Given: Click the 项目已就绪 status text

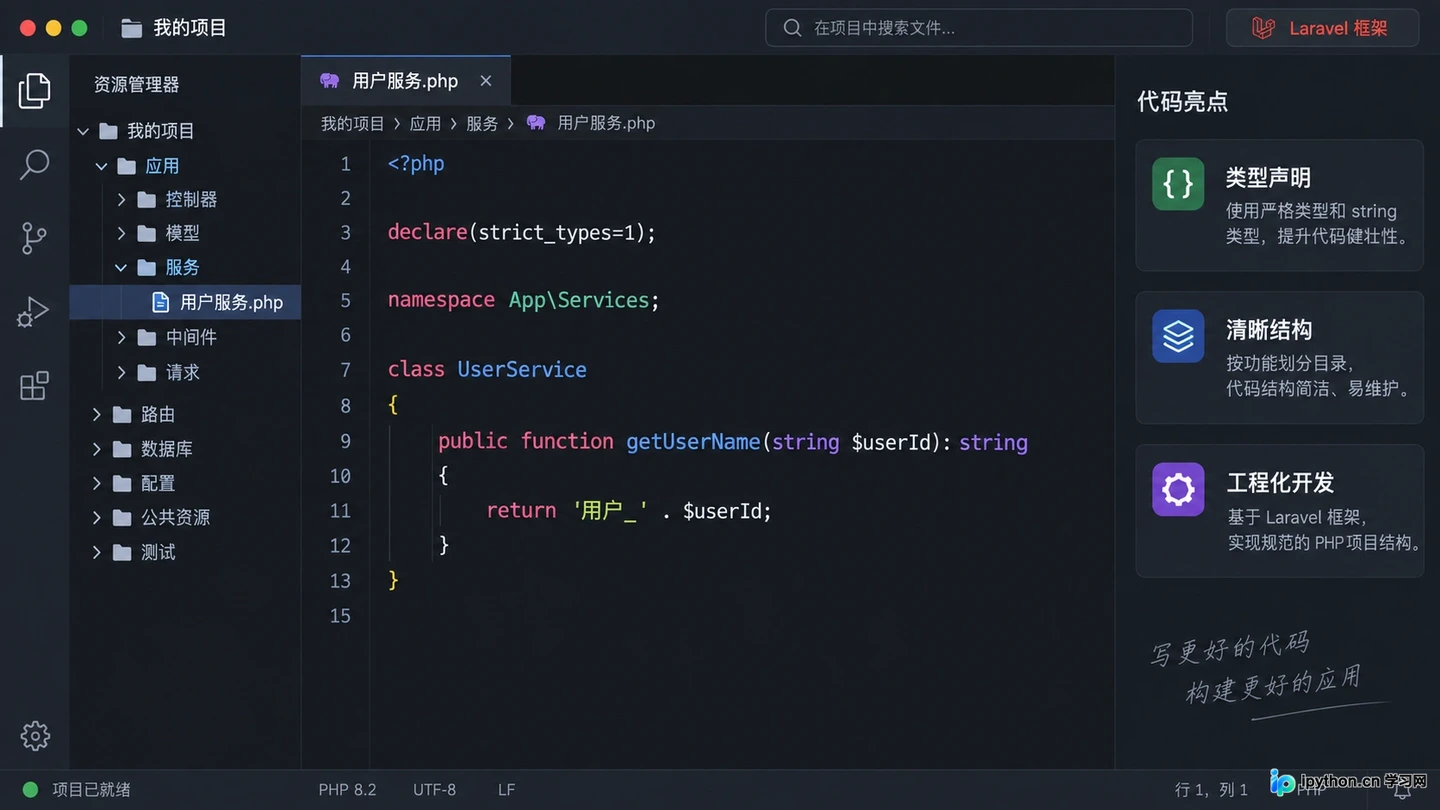Looking at the screenshot, I should (x=91, y=789).
